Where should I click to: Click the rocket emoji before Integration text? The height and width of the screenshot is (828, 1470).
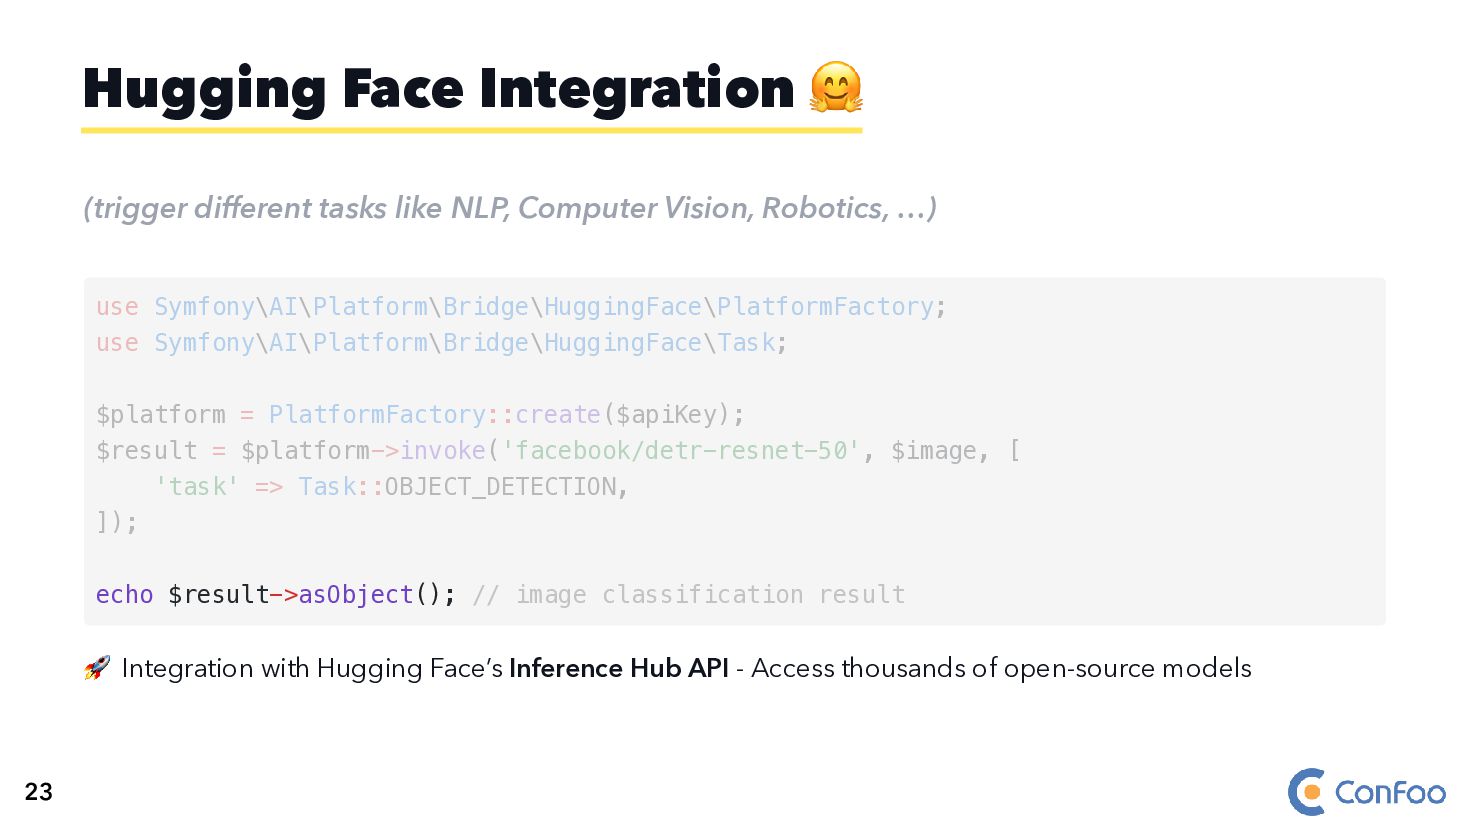click(97, 668)
